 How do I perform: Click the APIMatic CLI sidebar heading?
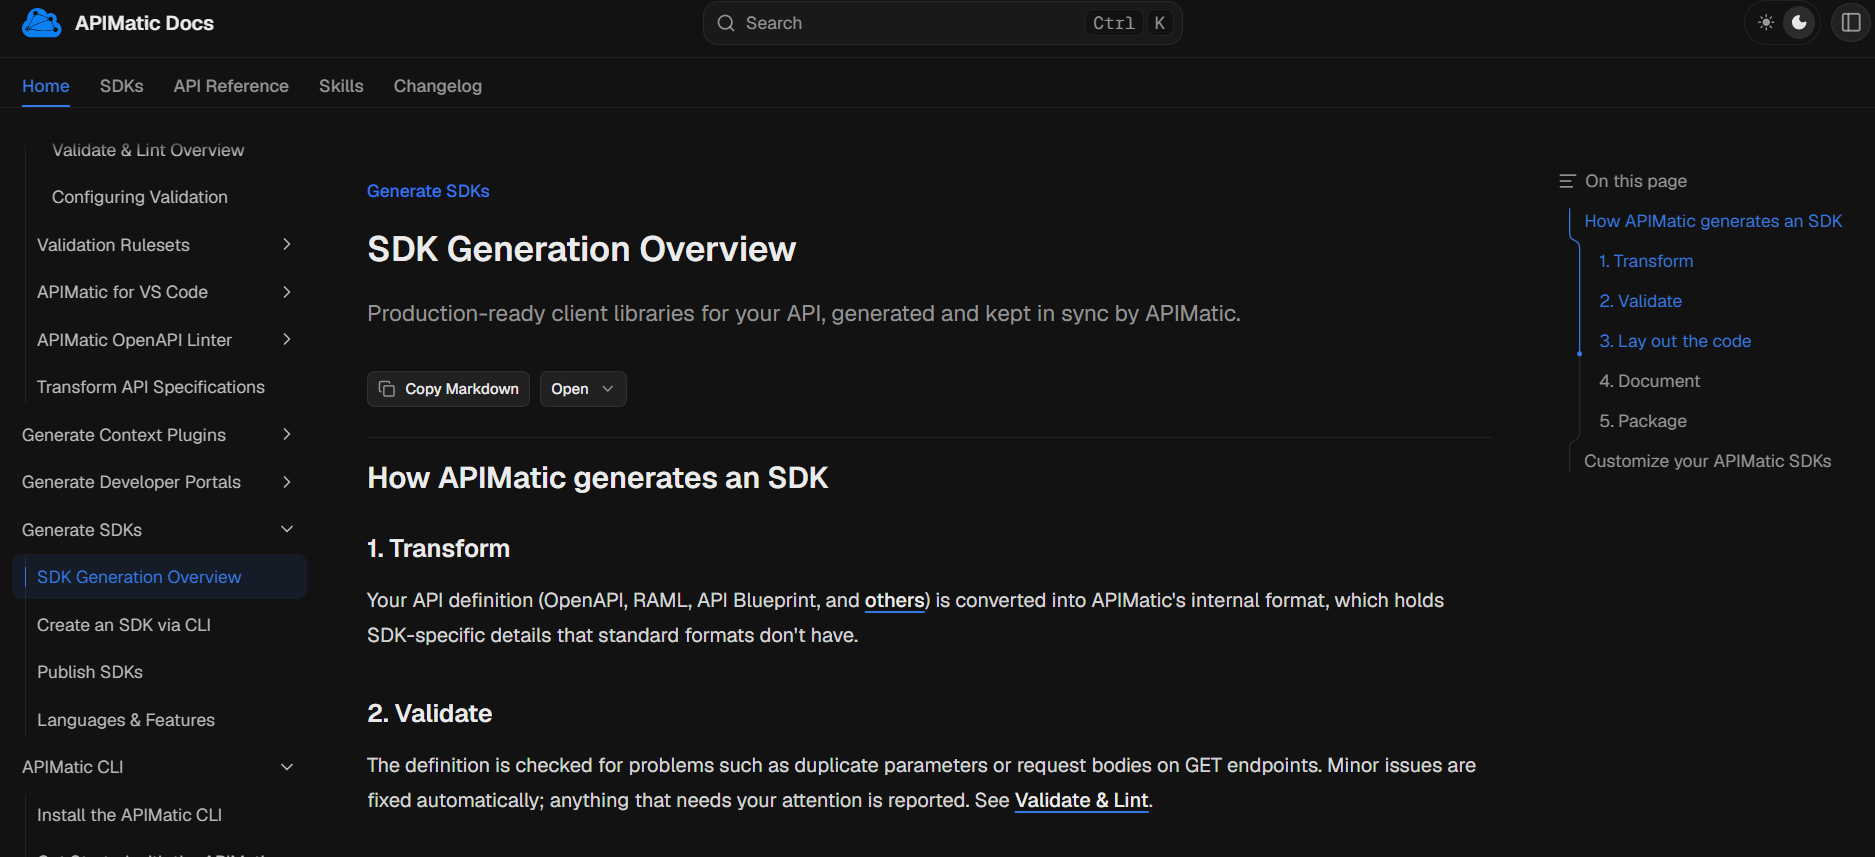pyautogui.click(x=73, y=767)
